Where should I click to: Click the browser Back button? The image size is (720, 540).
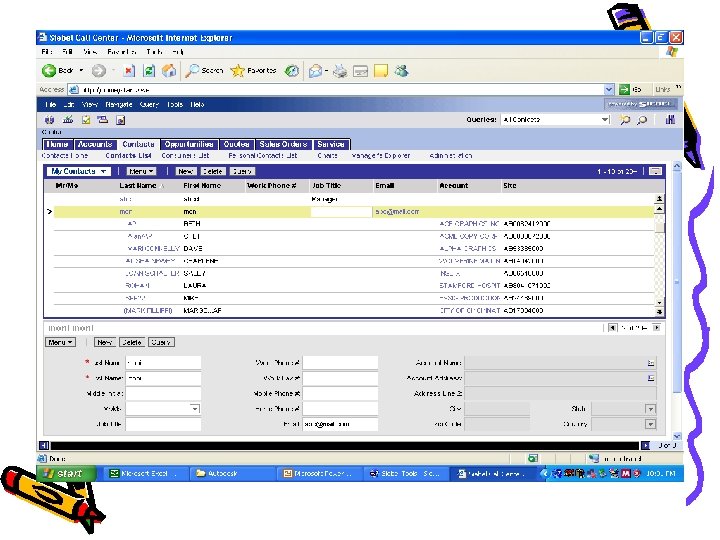coord(58,71)
